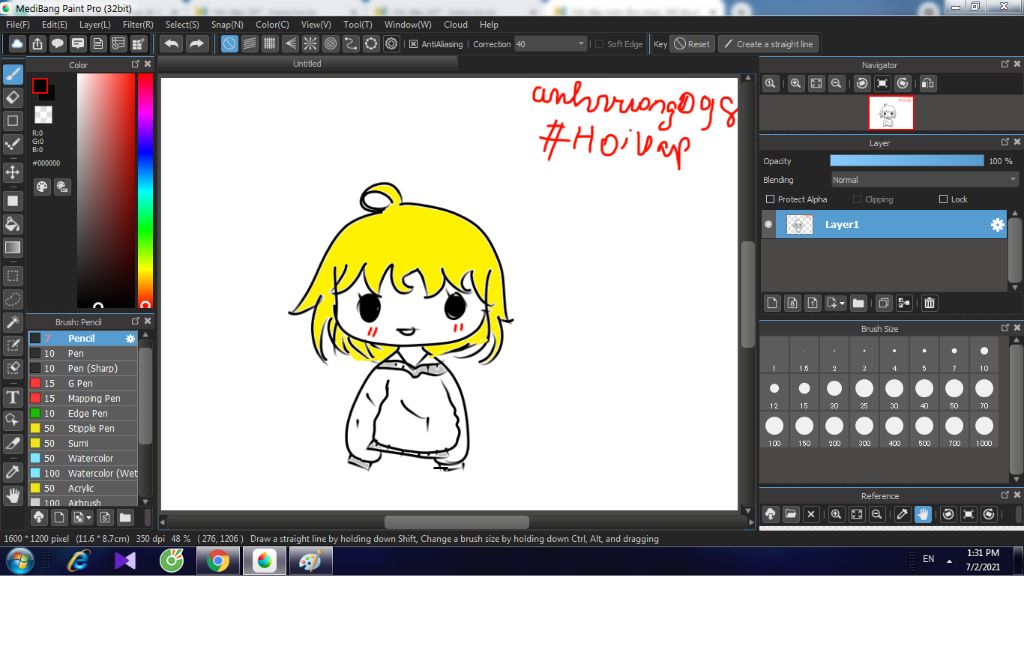1024x661 pixels.
Task: Open the Cloud menu
Action: tap(455, 24)
